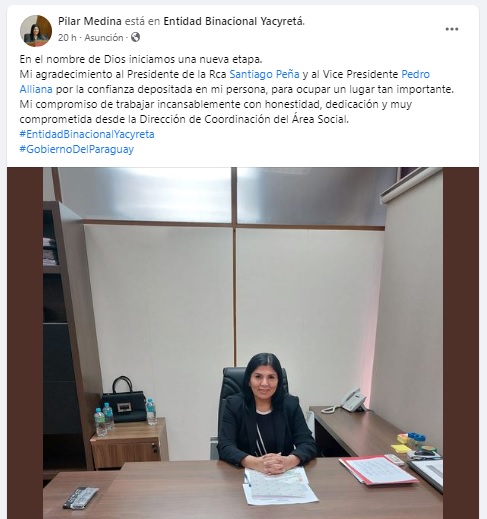Click the water bottles beside the handbag
The width and height of the screenshot is (487, 519).
[x=104, y=419]
